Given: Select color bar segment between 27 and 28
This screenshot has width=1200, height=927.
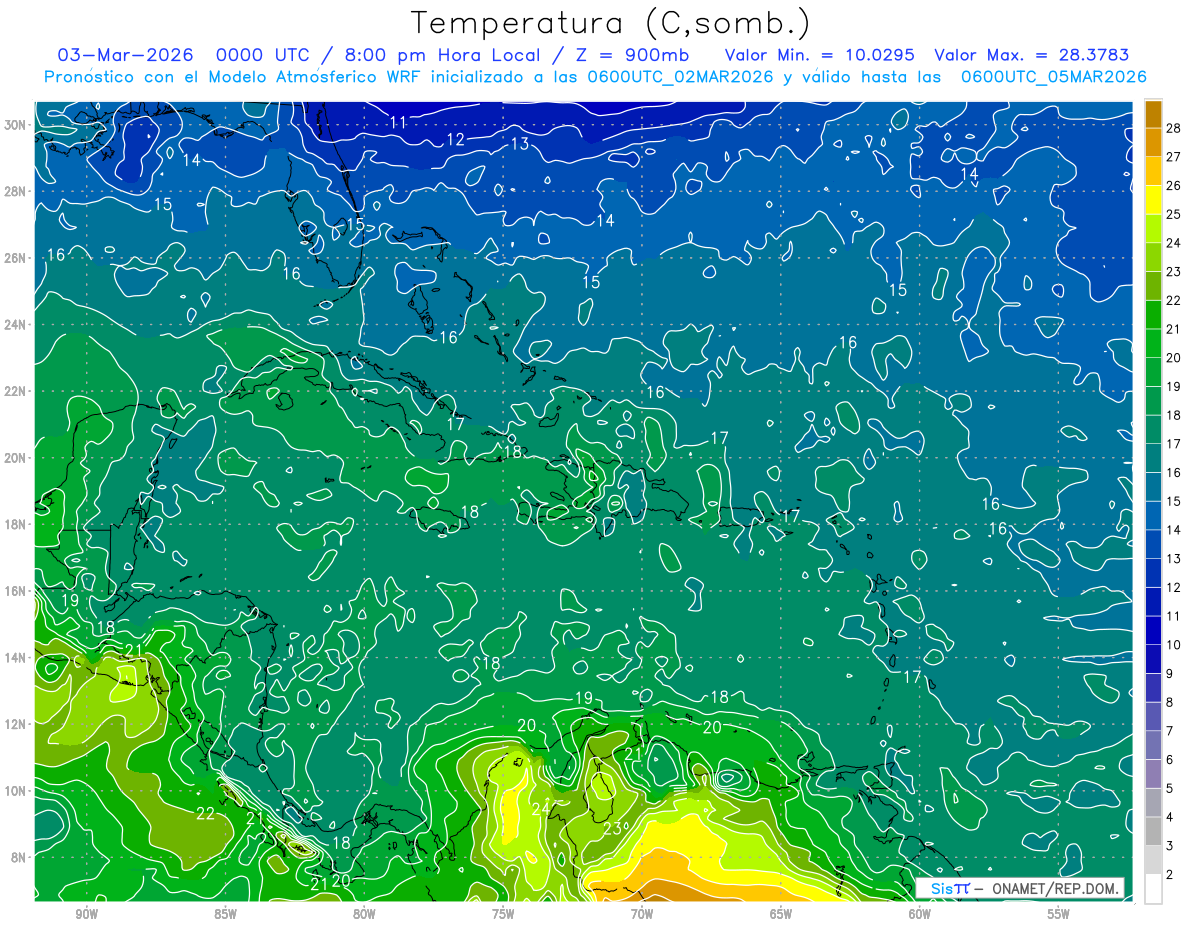Looking at the screenshot, I should [x=1153, y=142].
